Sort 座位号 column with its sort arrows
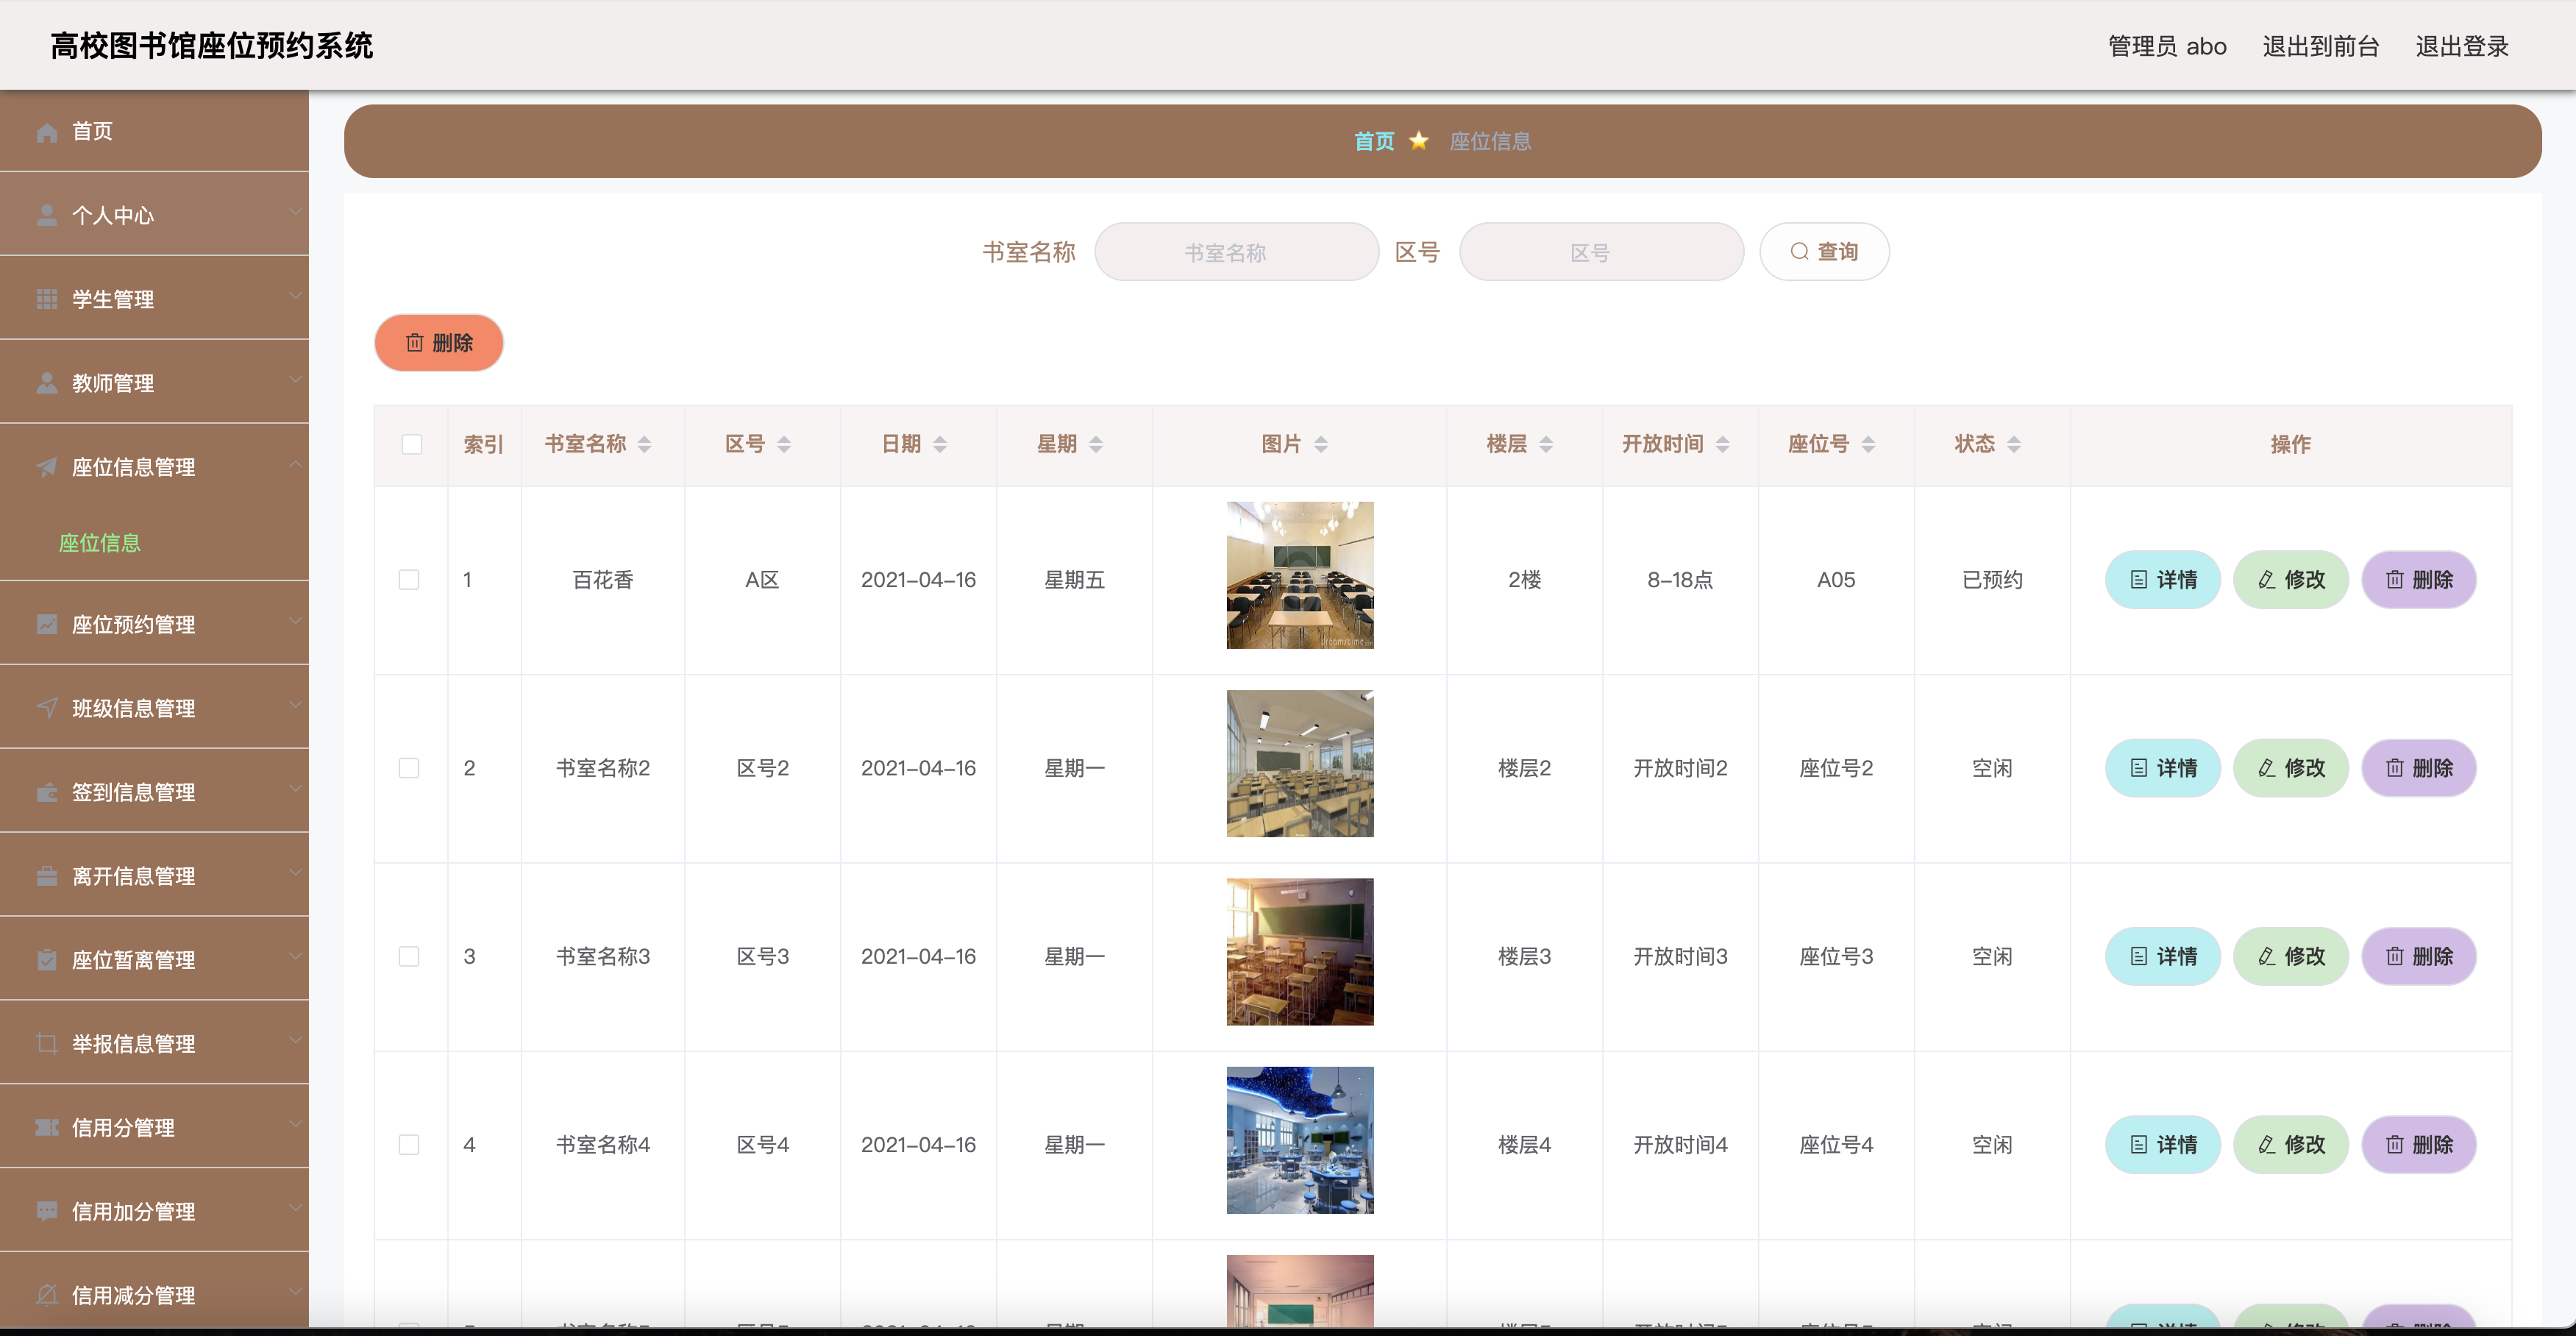Image resolution: width=2576 pixels, height=1336 pixels. pos(1868,445)
